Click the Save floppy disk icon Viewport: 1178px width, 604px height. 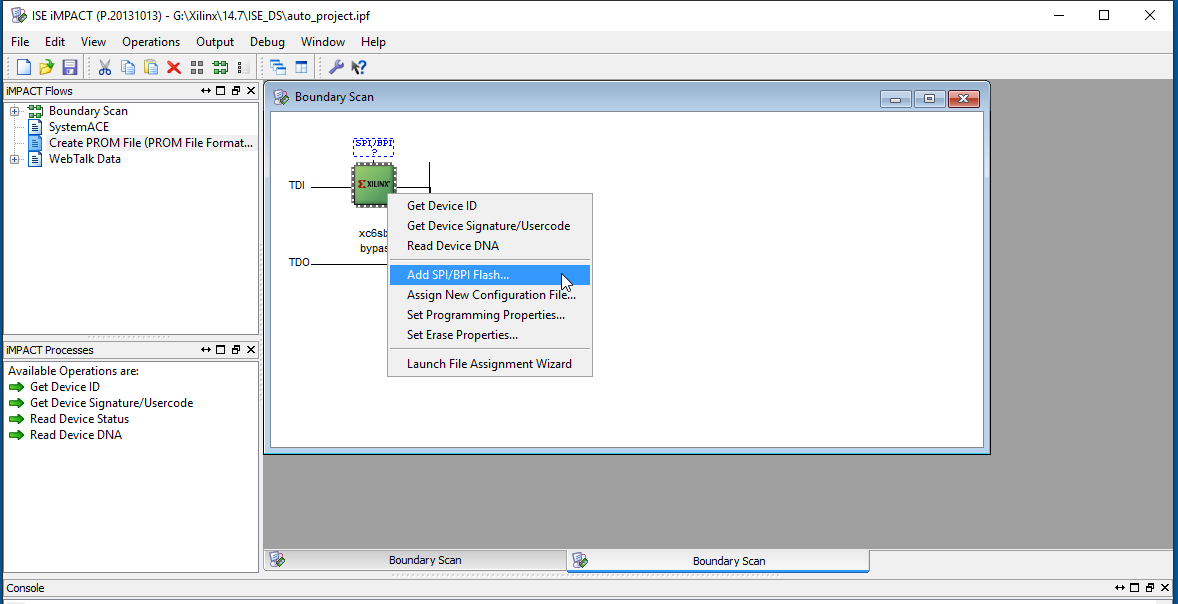tap(70, 67)
